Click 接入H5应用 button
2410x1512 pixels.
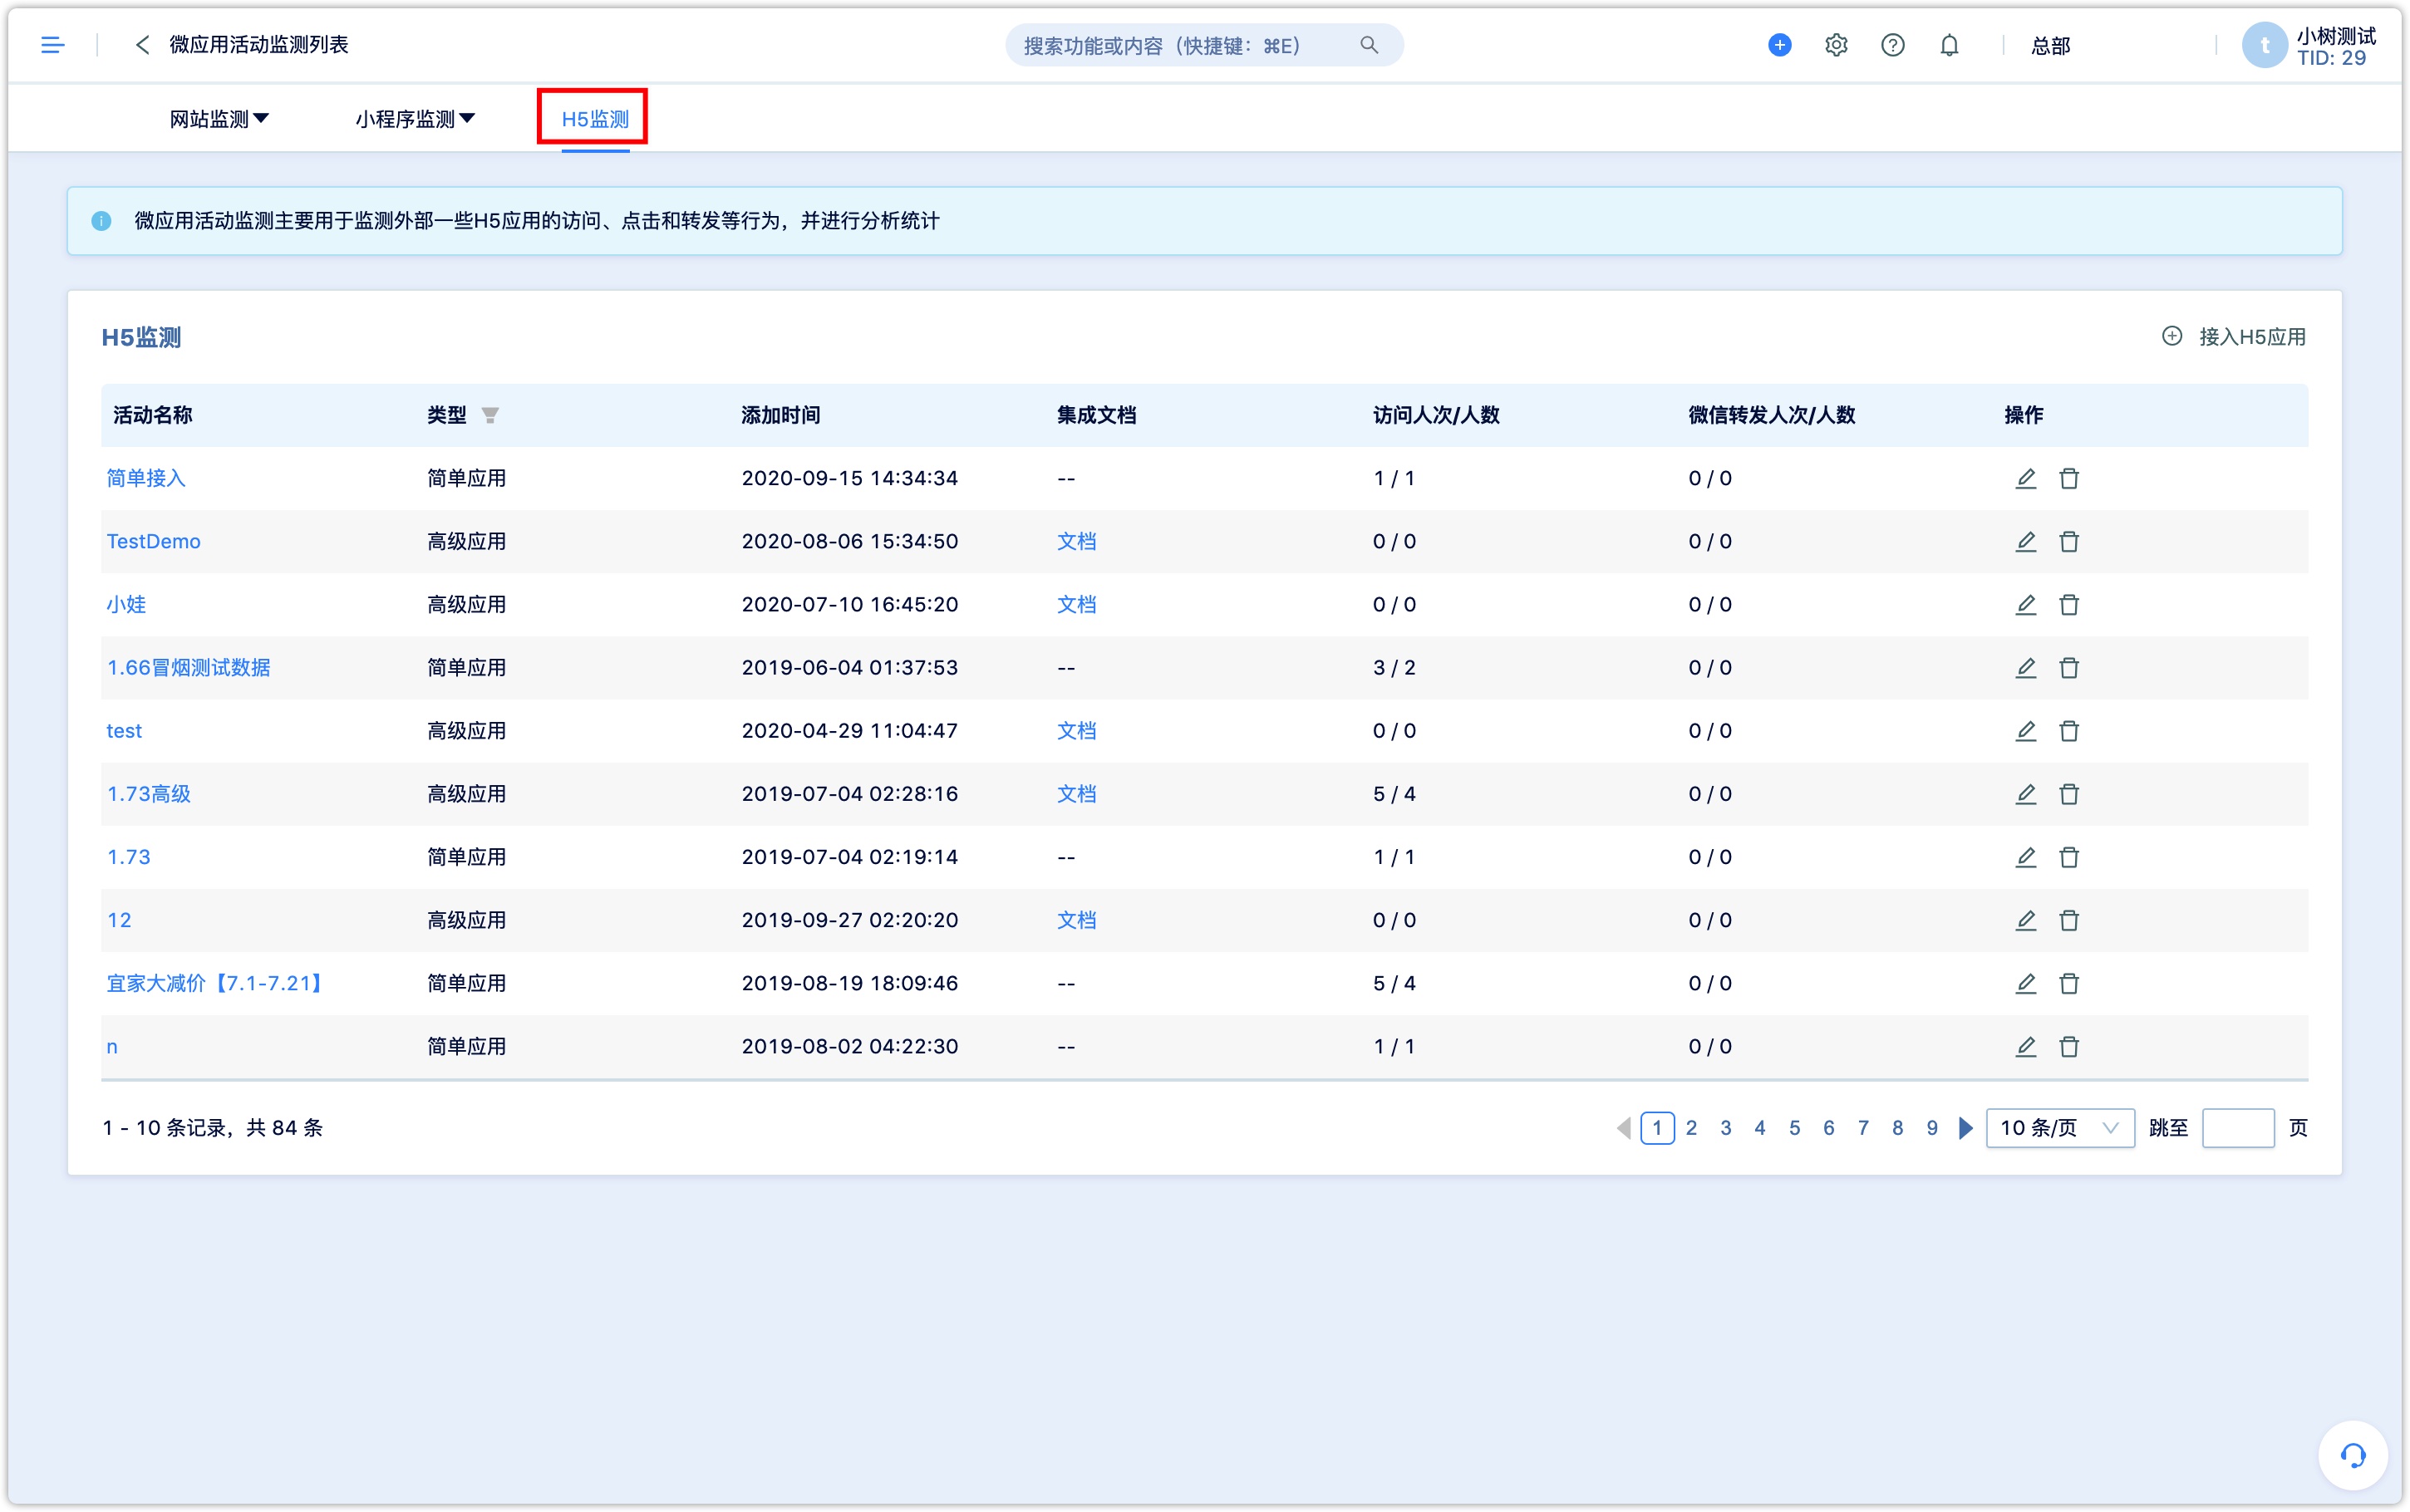tap(2233, 337)
